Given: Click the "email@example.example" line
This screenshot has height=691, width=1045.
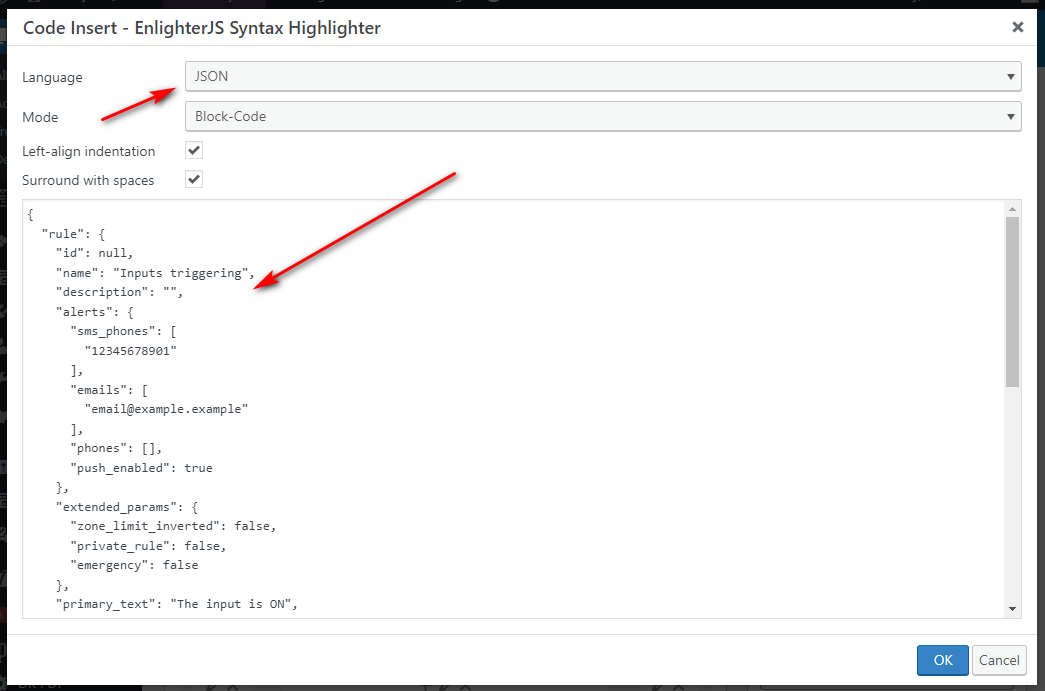Looking at the screenshot, I should [166, 409].
